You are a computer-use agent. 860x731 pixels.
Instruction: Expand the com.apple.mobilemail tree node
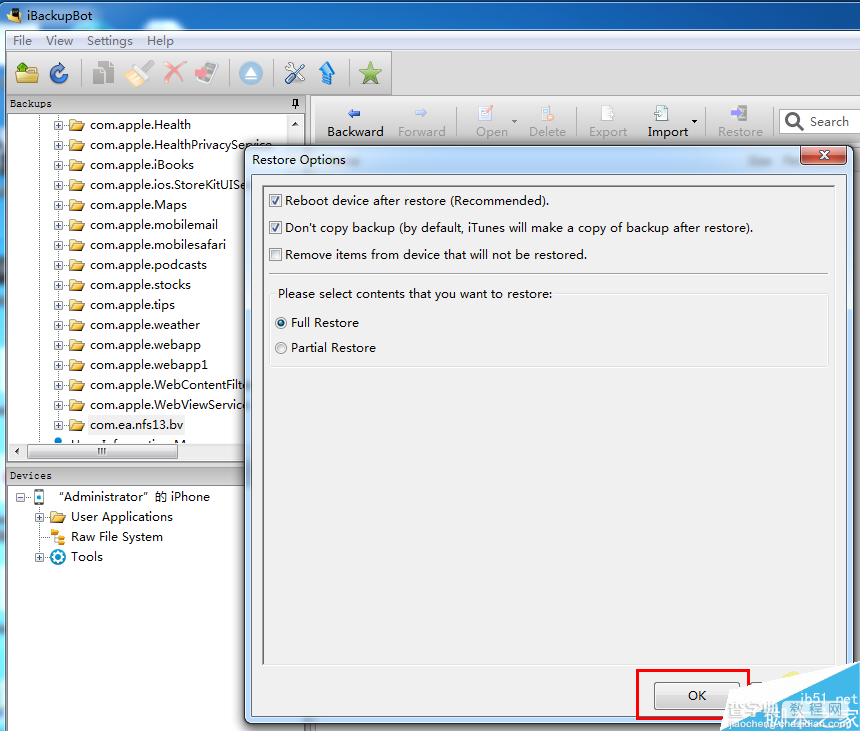pos(58,225)
